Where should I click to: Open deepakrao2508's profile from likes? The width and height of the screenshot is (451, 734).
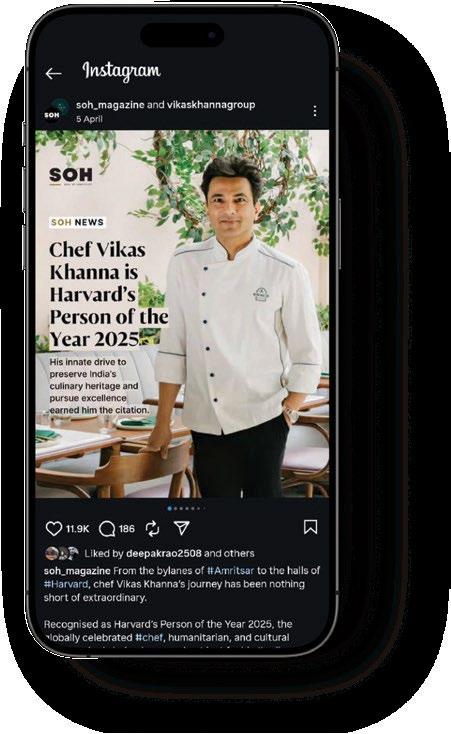pos(164,553)
